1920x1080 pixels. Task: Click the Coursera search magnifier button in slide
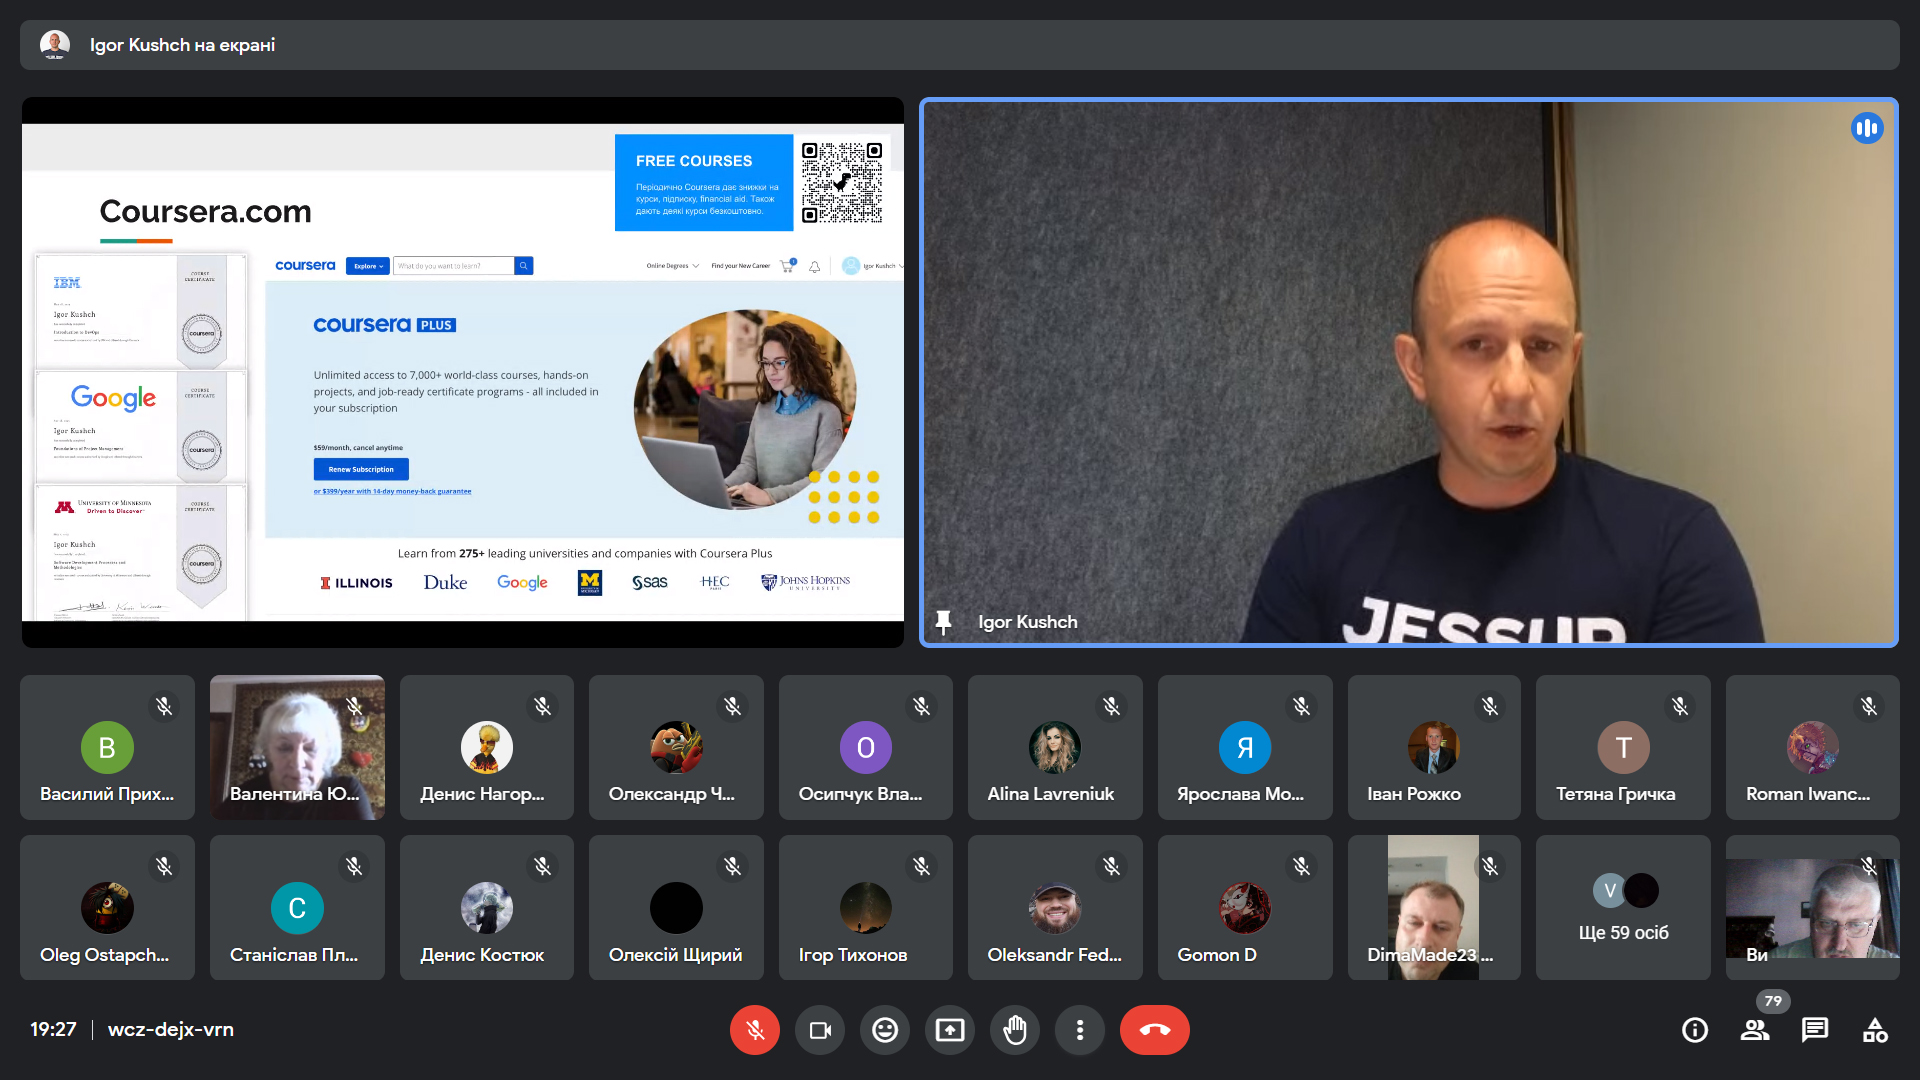coord(524,266)
